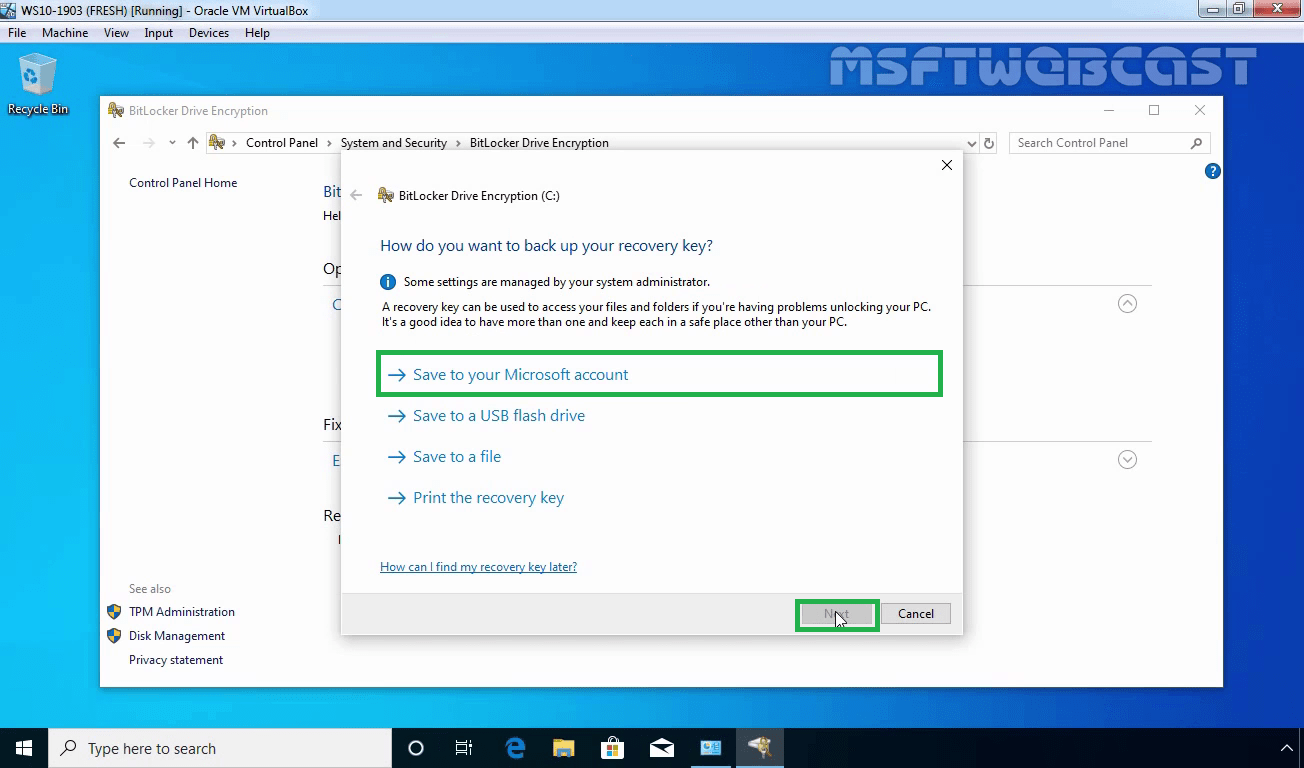Click the up one level arrow

coord(192,143)
